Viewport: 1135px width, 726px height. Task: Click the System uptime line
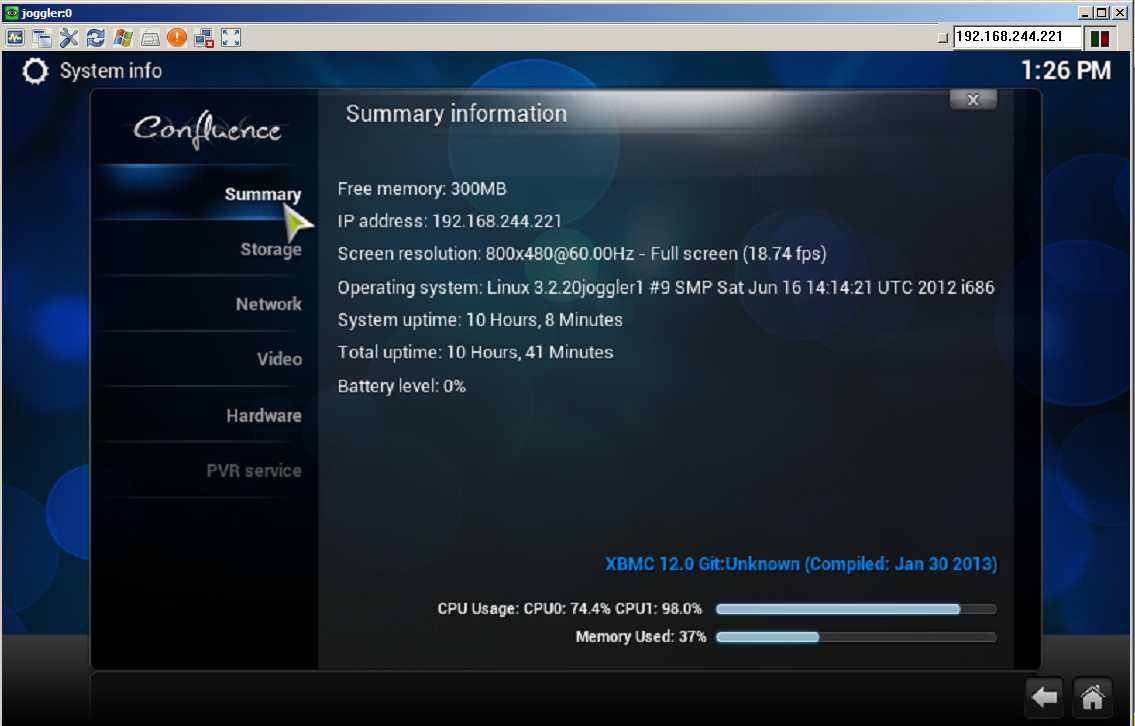pyautogui.click(x=480, y=319)
